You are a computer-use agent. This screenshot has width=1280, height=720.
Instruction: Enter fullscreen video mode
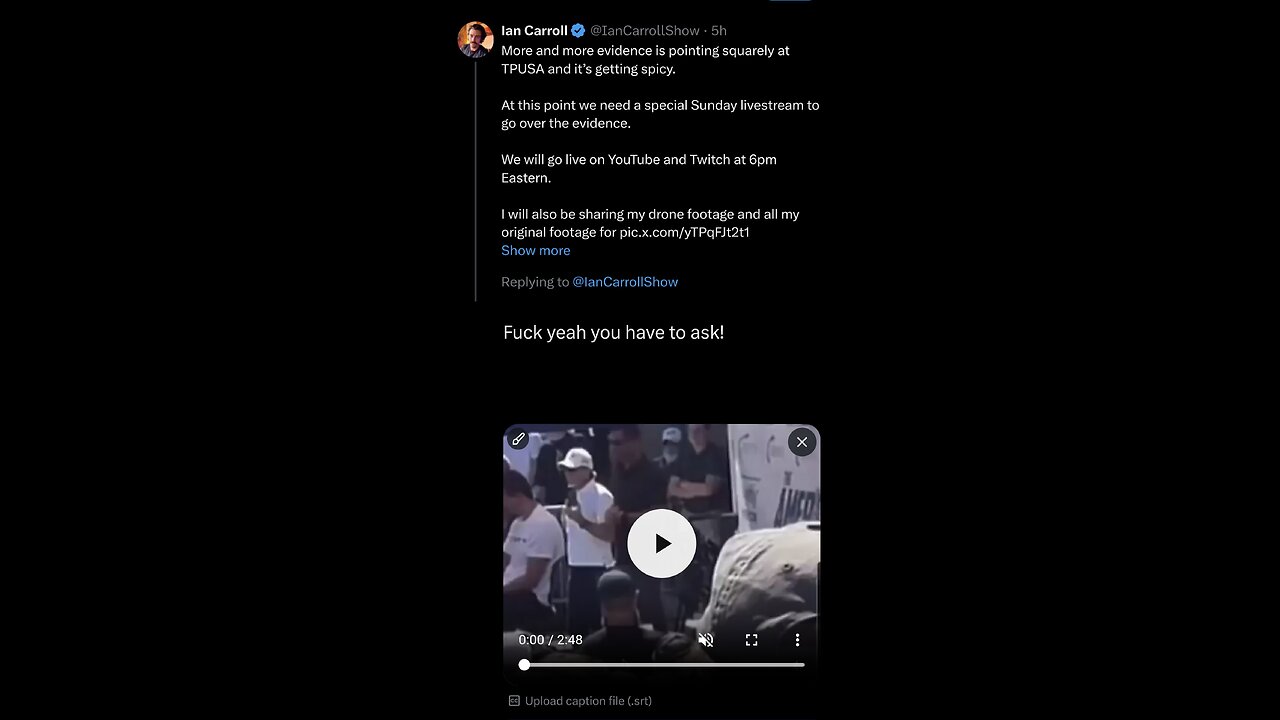click(751, 640)
